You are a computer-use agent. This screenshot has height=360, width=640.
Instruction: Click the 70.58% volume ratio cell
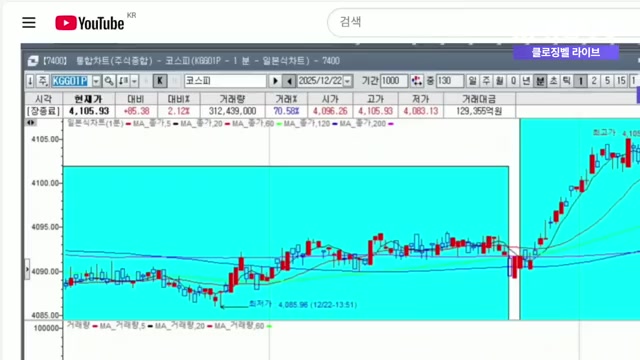click(286, 111)
